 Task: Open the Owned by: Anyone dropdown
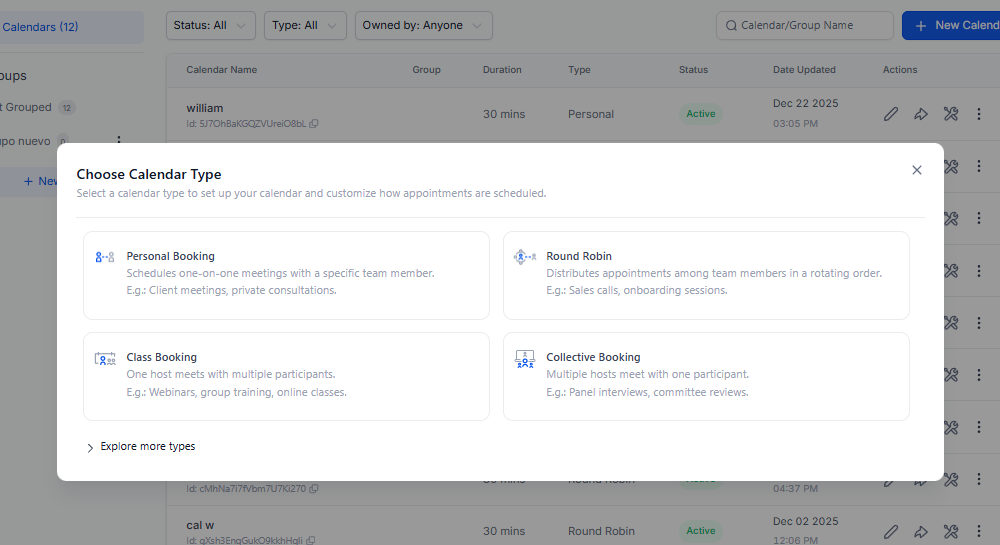coord(423,26)
